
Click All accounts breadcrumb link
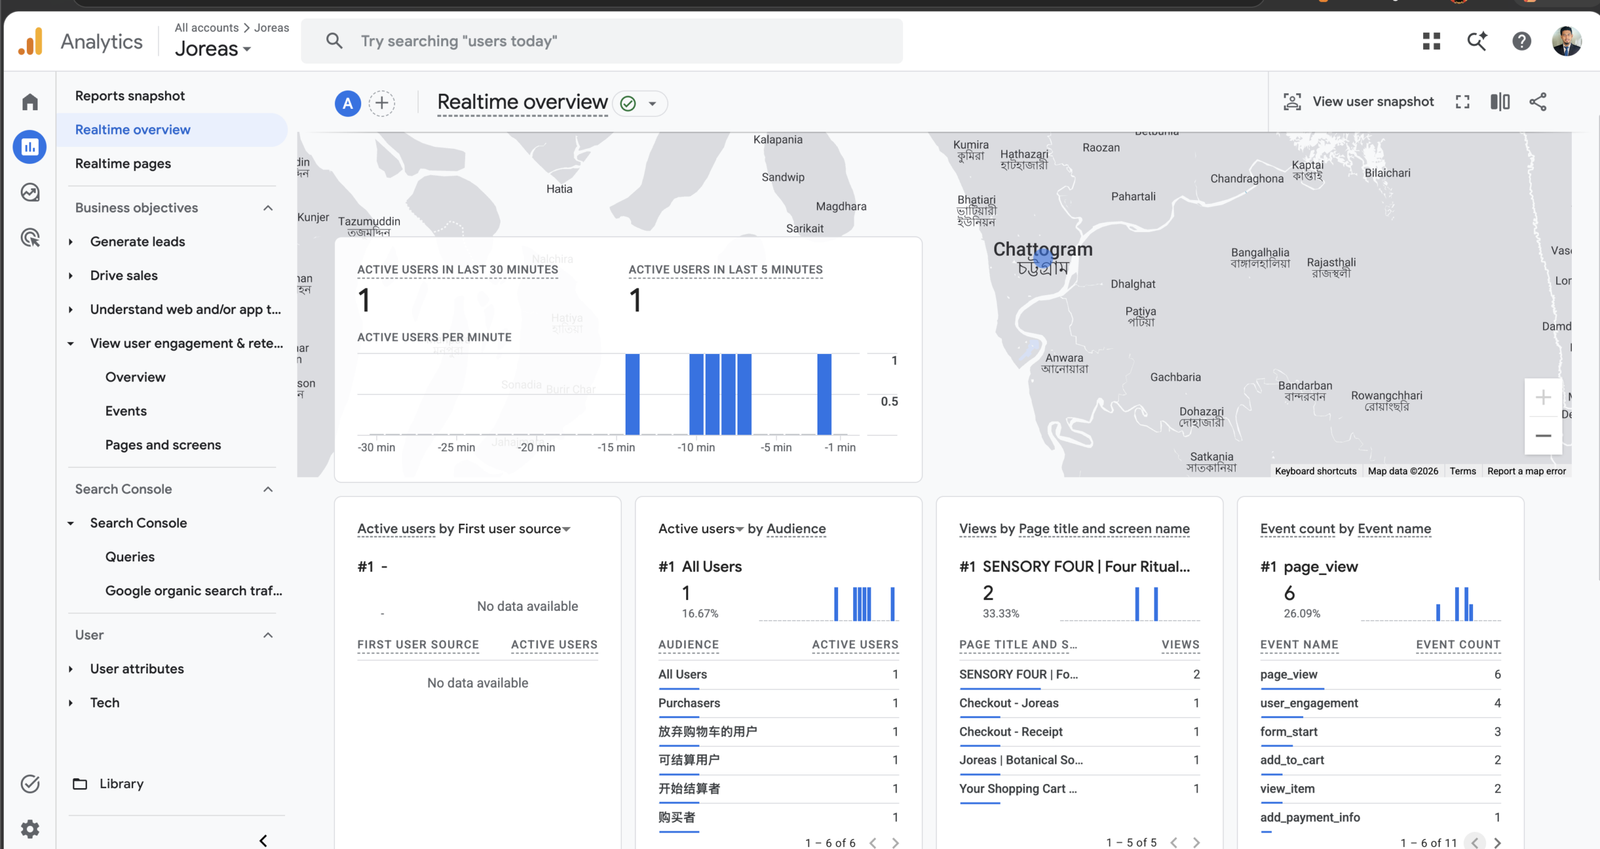(x=207, y=28)
